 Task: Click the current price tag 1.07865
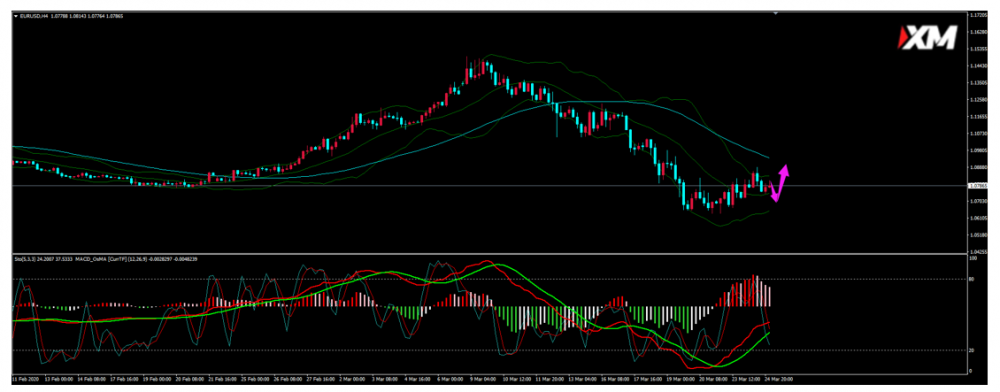[978, 185]
